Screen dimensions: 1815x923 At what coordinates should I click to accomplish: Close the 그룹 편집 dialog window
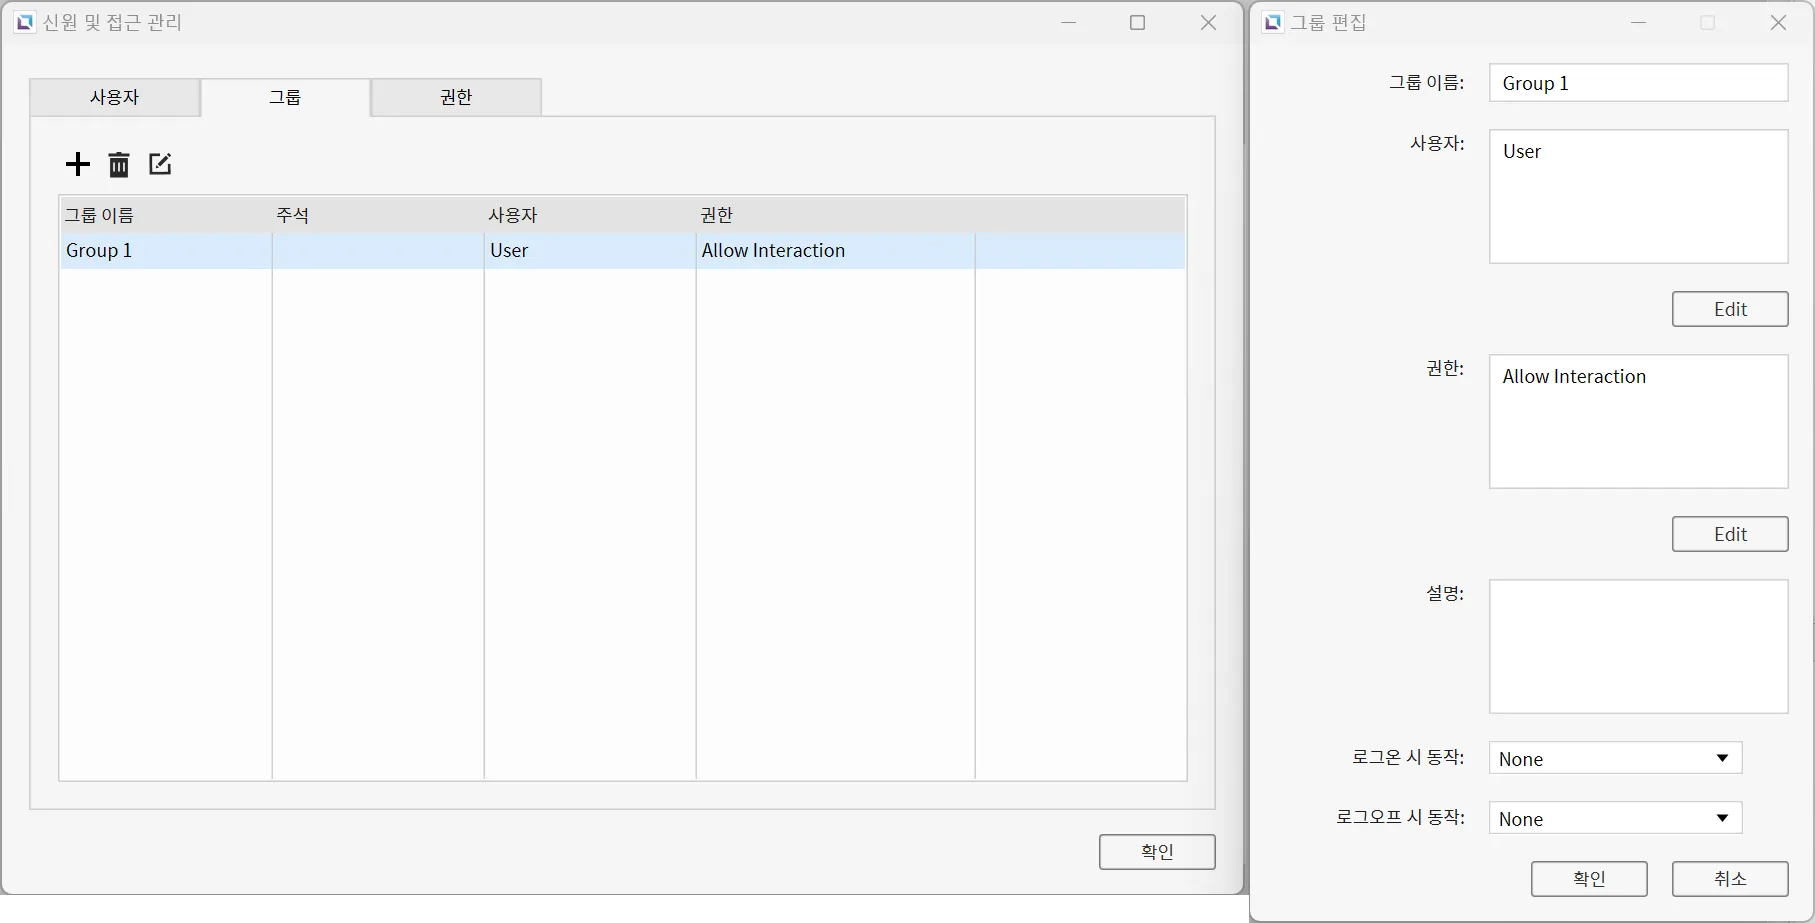pyautogui.click(x=1777, y=23)
